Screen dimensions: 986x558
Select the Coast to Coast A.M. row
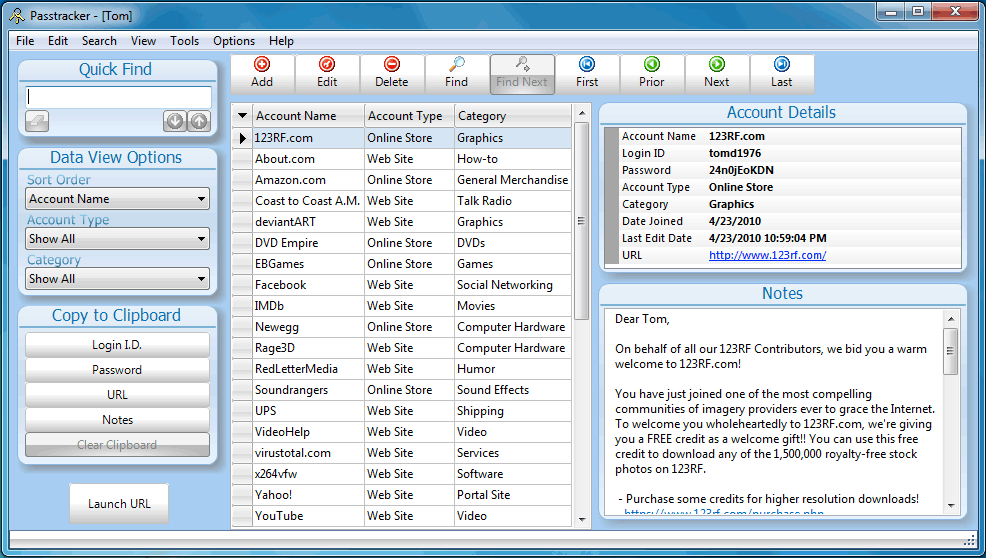tap(402, 201)
